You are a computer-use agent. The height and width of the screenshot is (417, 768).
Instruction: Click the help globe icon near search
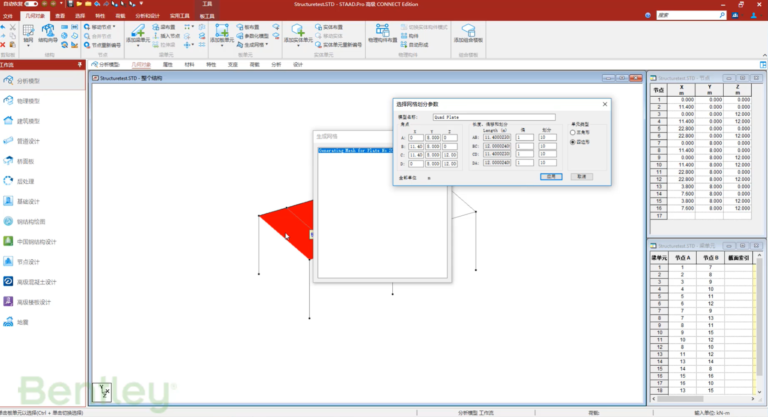tap(648, 15)
